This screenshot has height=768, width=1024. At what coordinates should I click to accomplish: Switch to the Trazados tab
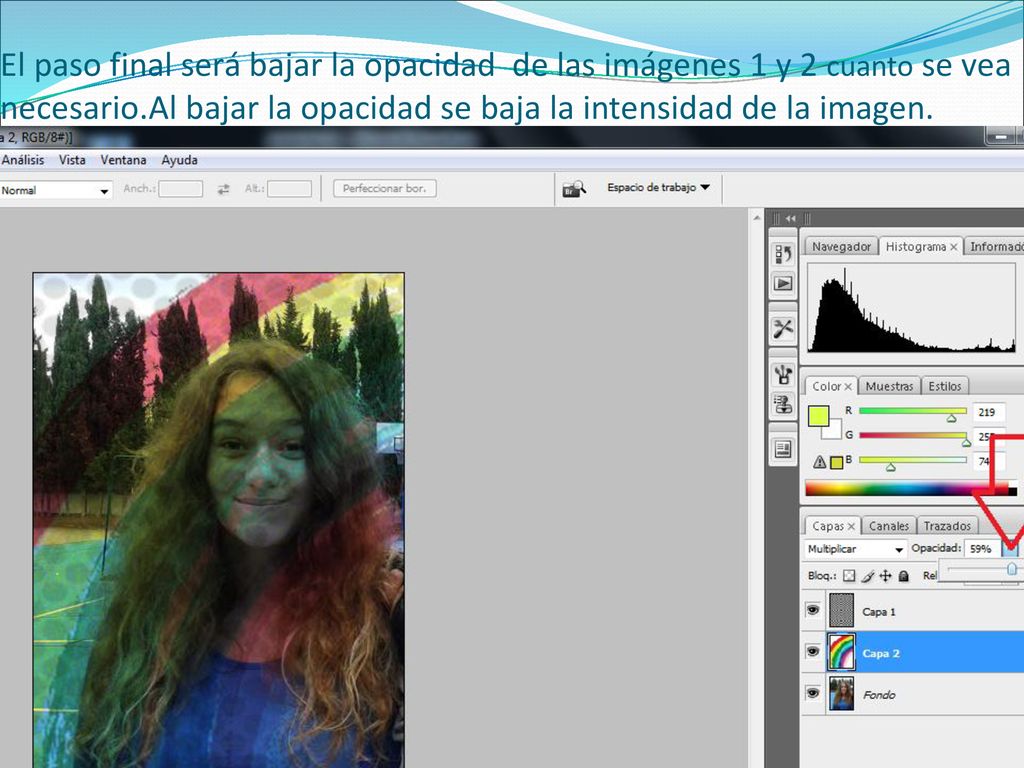point(947,526)
